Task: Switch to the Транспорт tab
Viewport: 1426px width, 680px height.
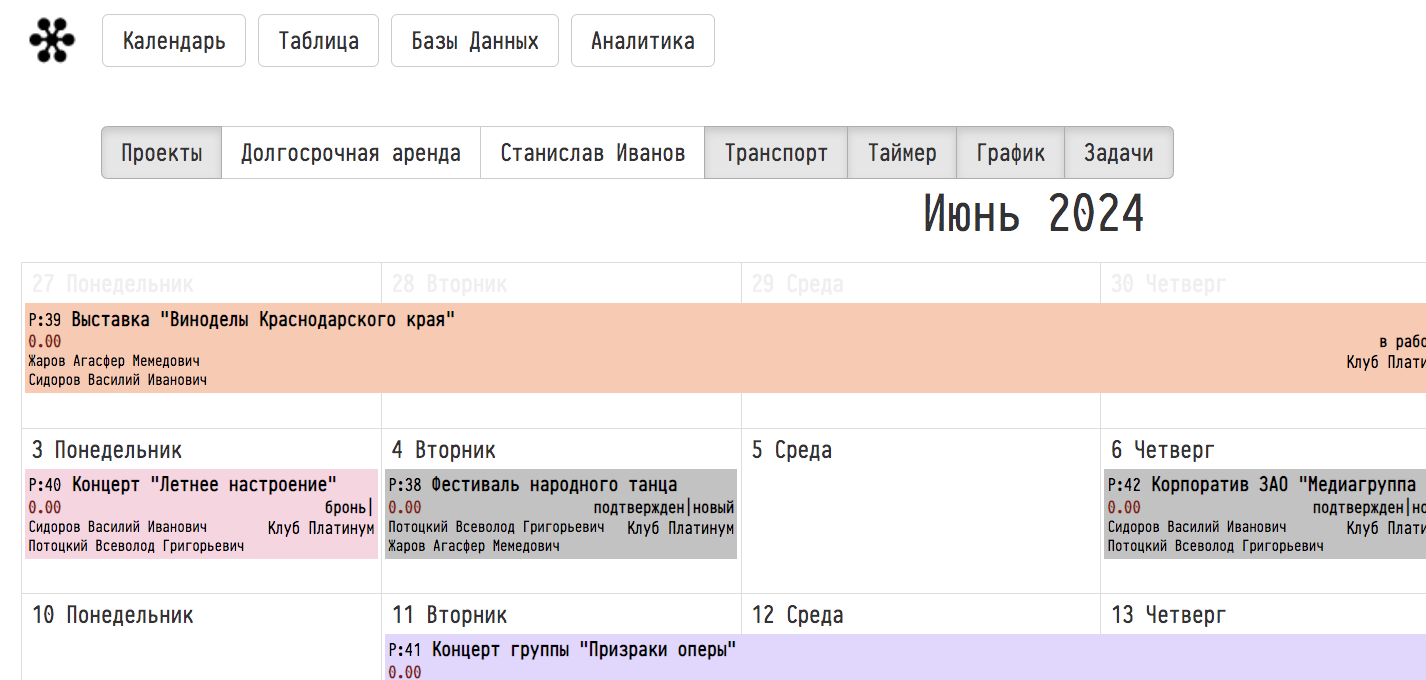Action: point(776,153)
